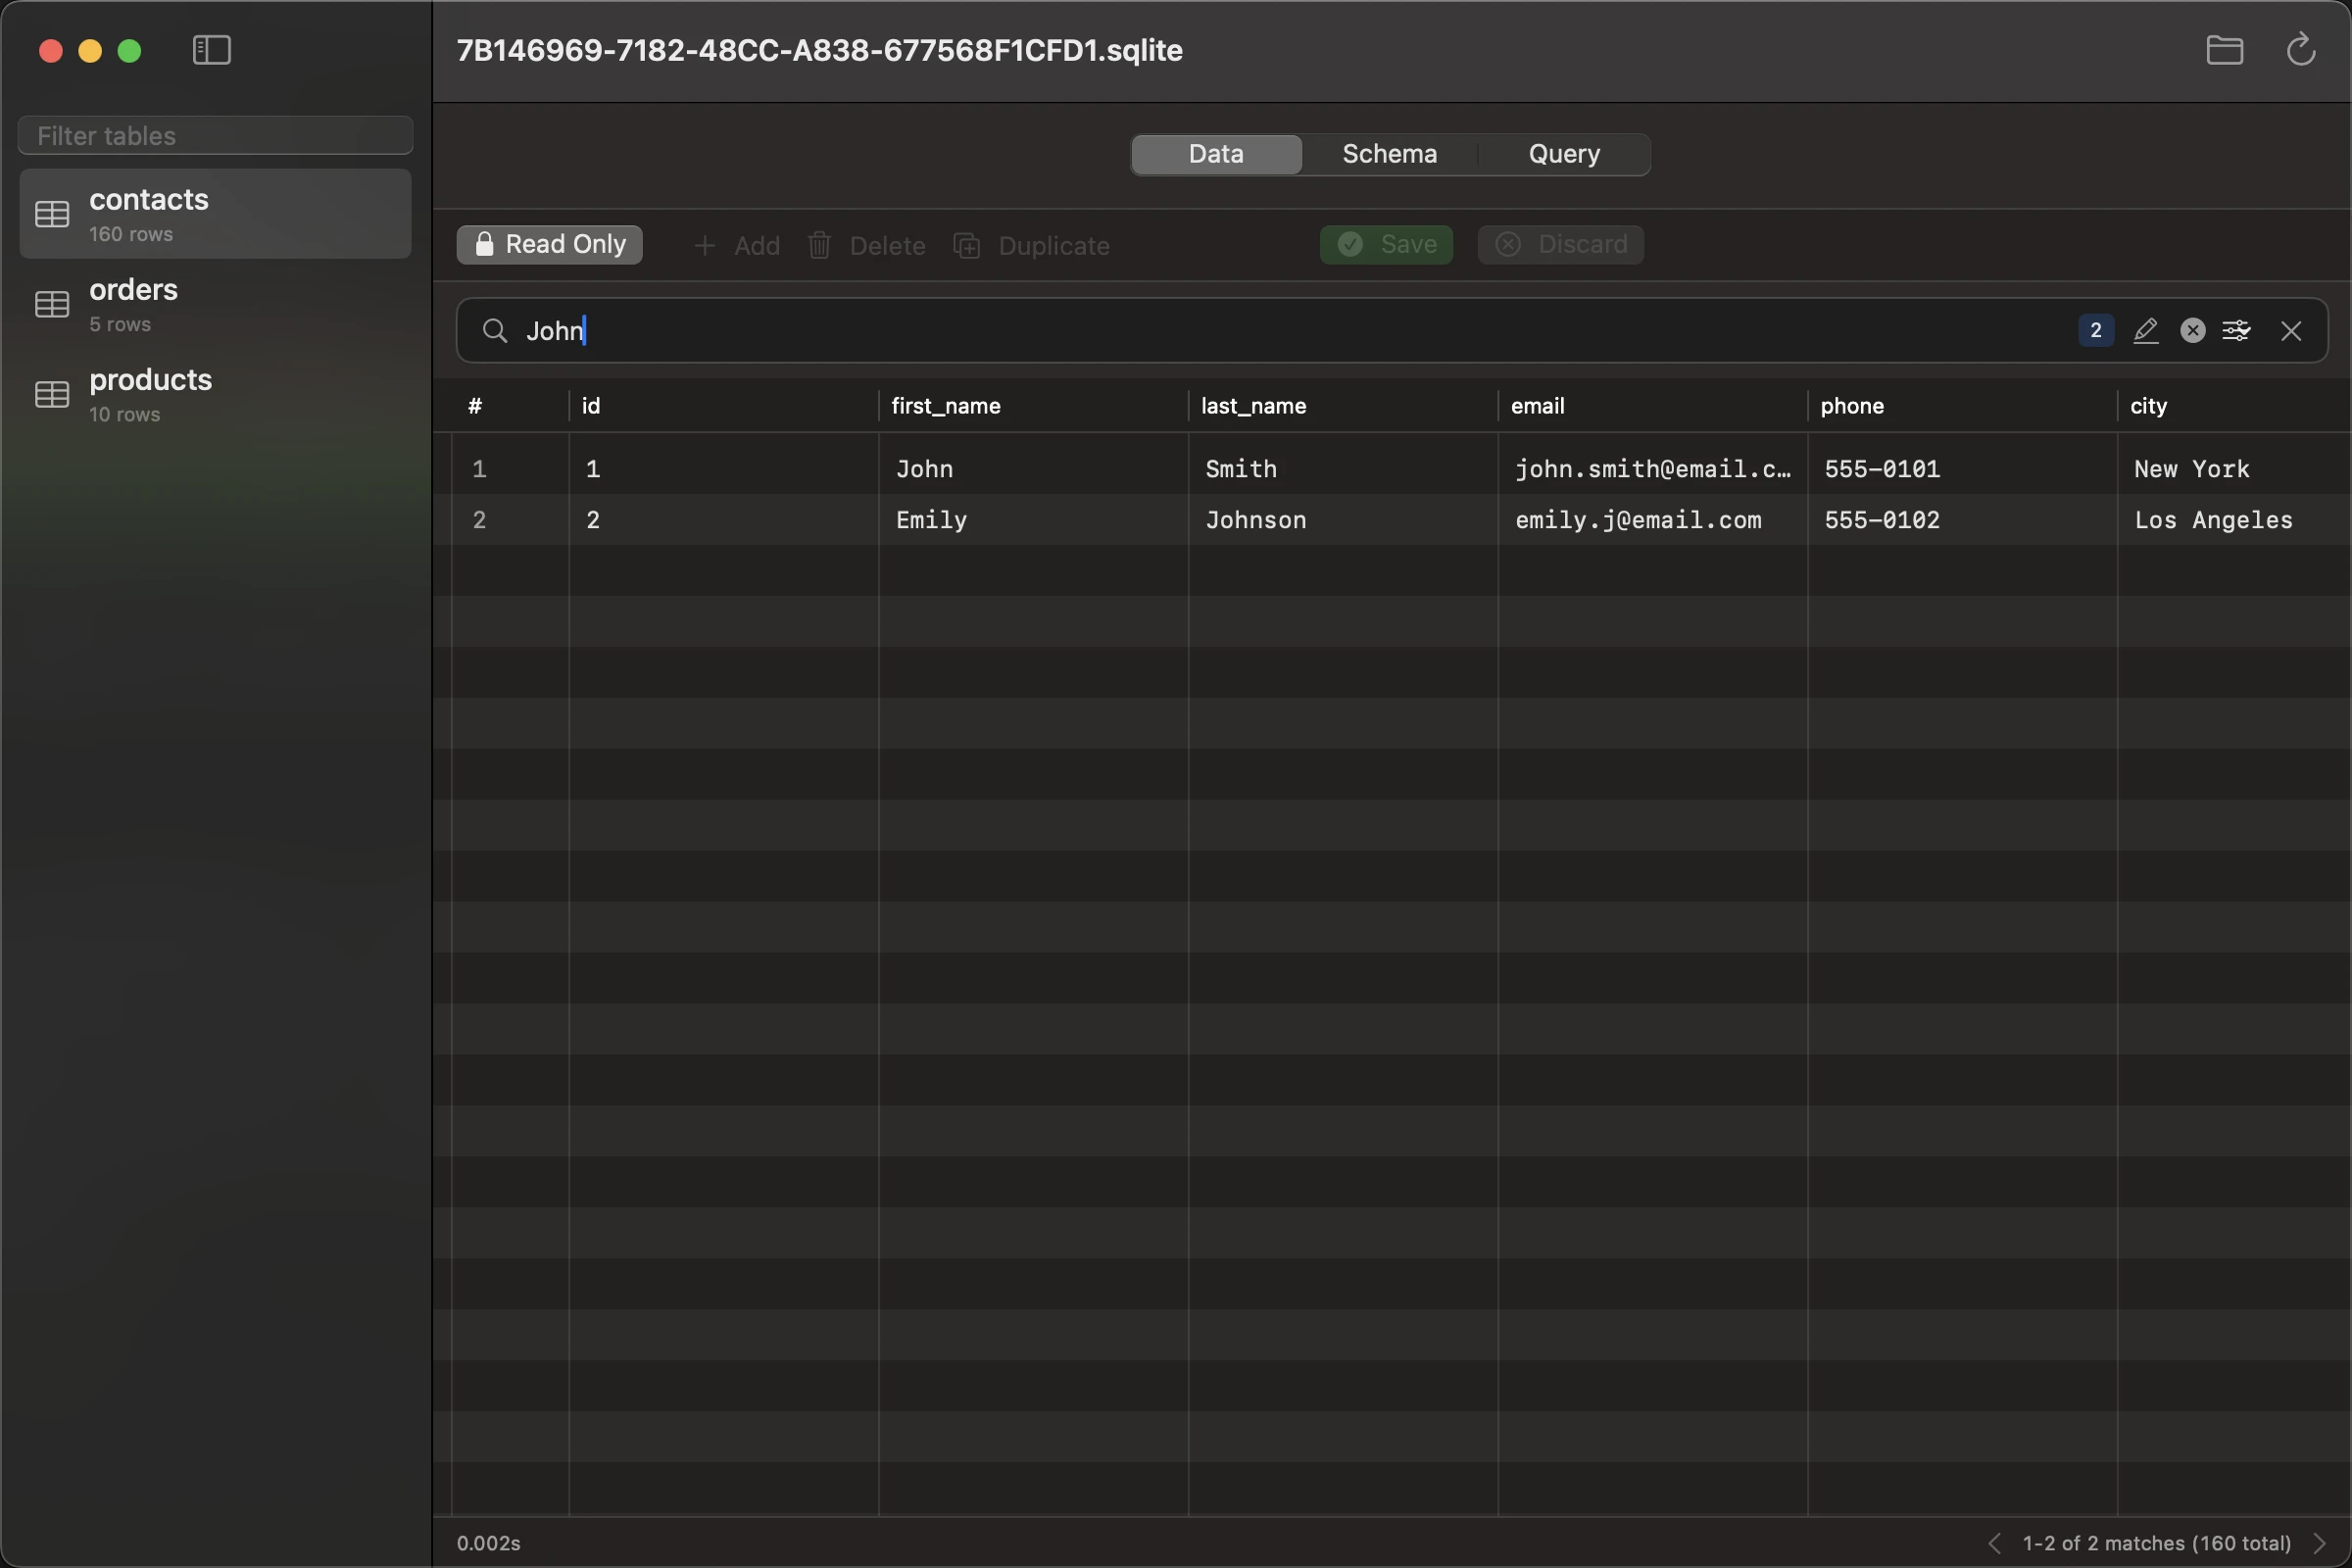Go to previous page of matches
The width and height of the screenshot is (2352, 1568).
click(1994, 1543)
